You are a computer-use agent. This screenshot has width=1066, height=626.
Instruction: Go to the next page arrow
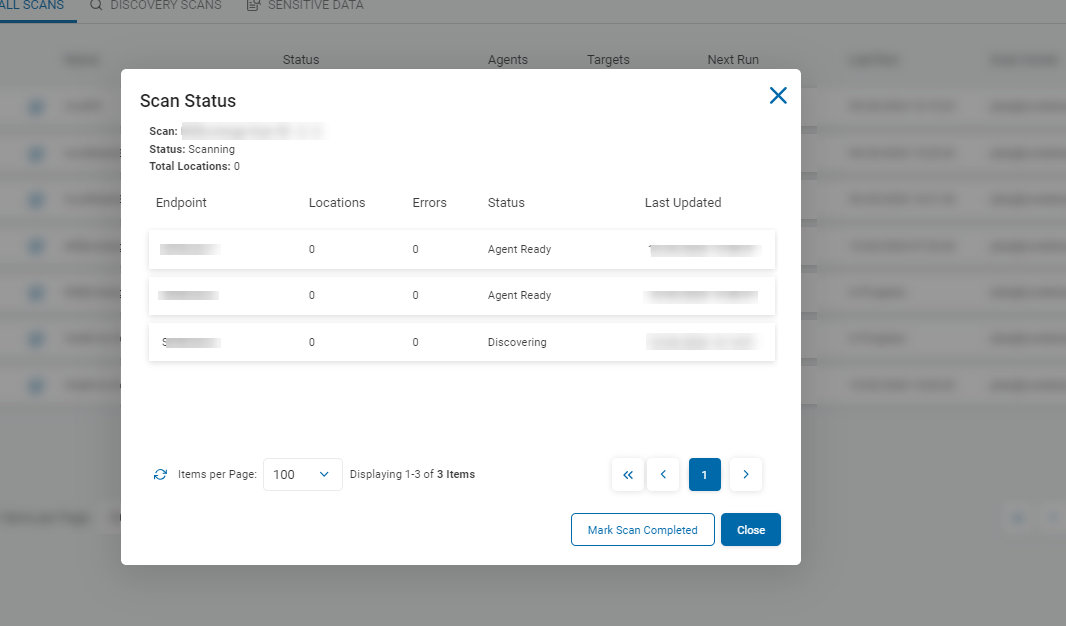(x=746, y=475)
